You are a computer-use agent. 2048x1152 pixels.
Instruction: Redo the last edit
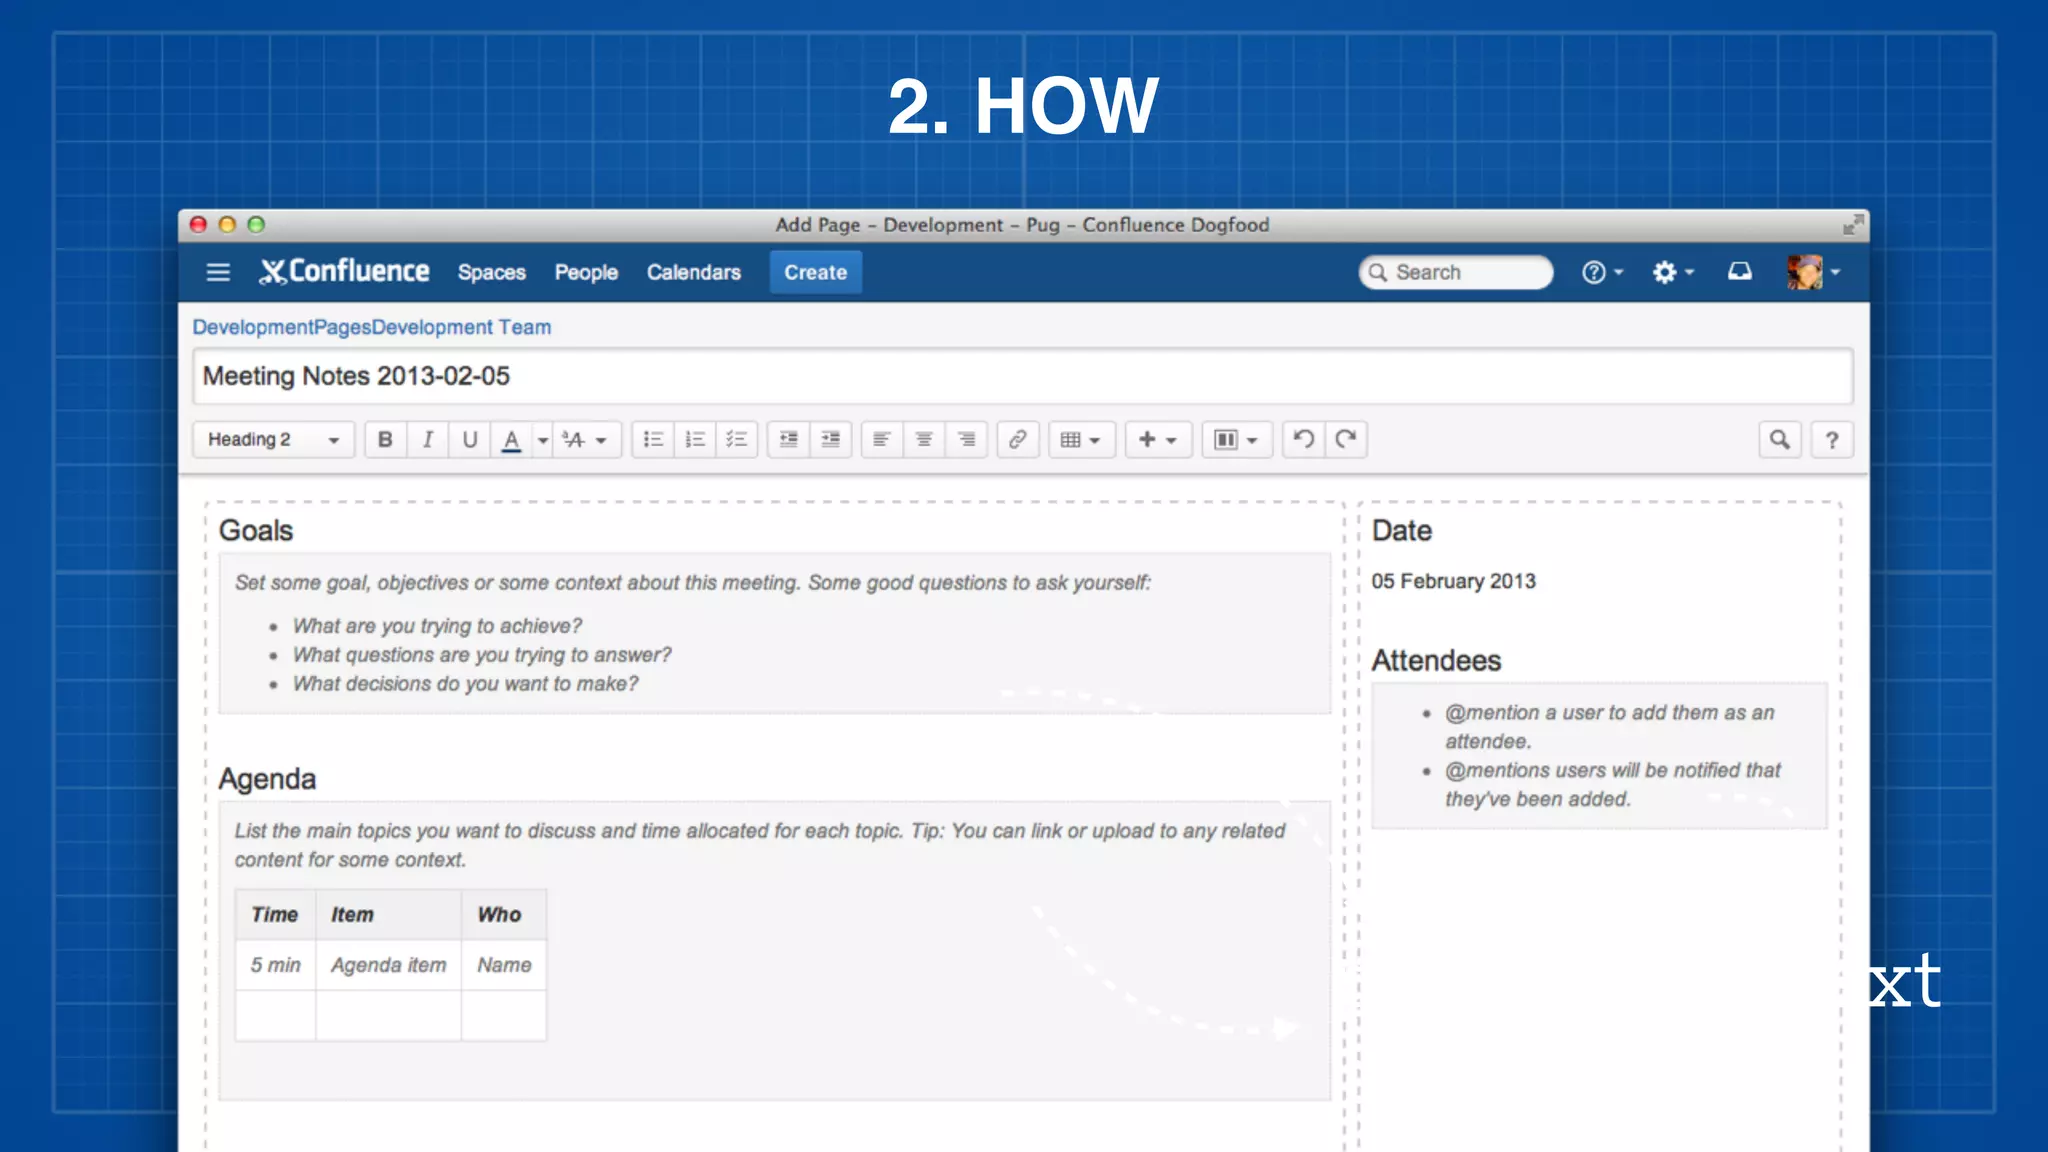point(1346,439)
